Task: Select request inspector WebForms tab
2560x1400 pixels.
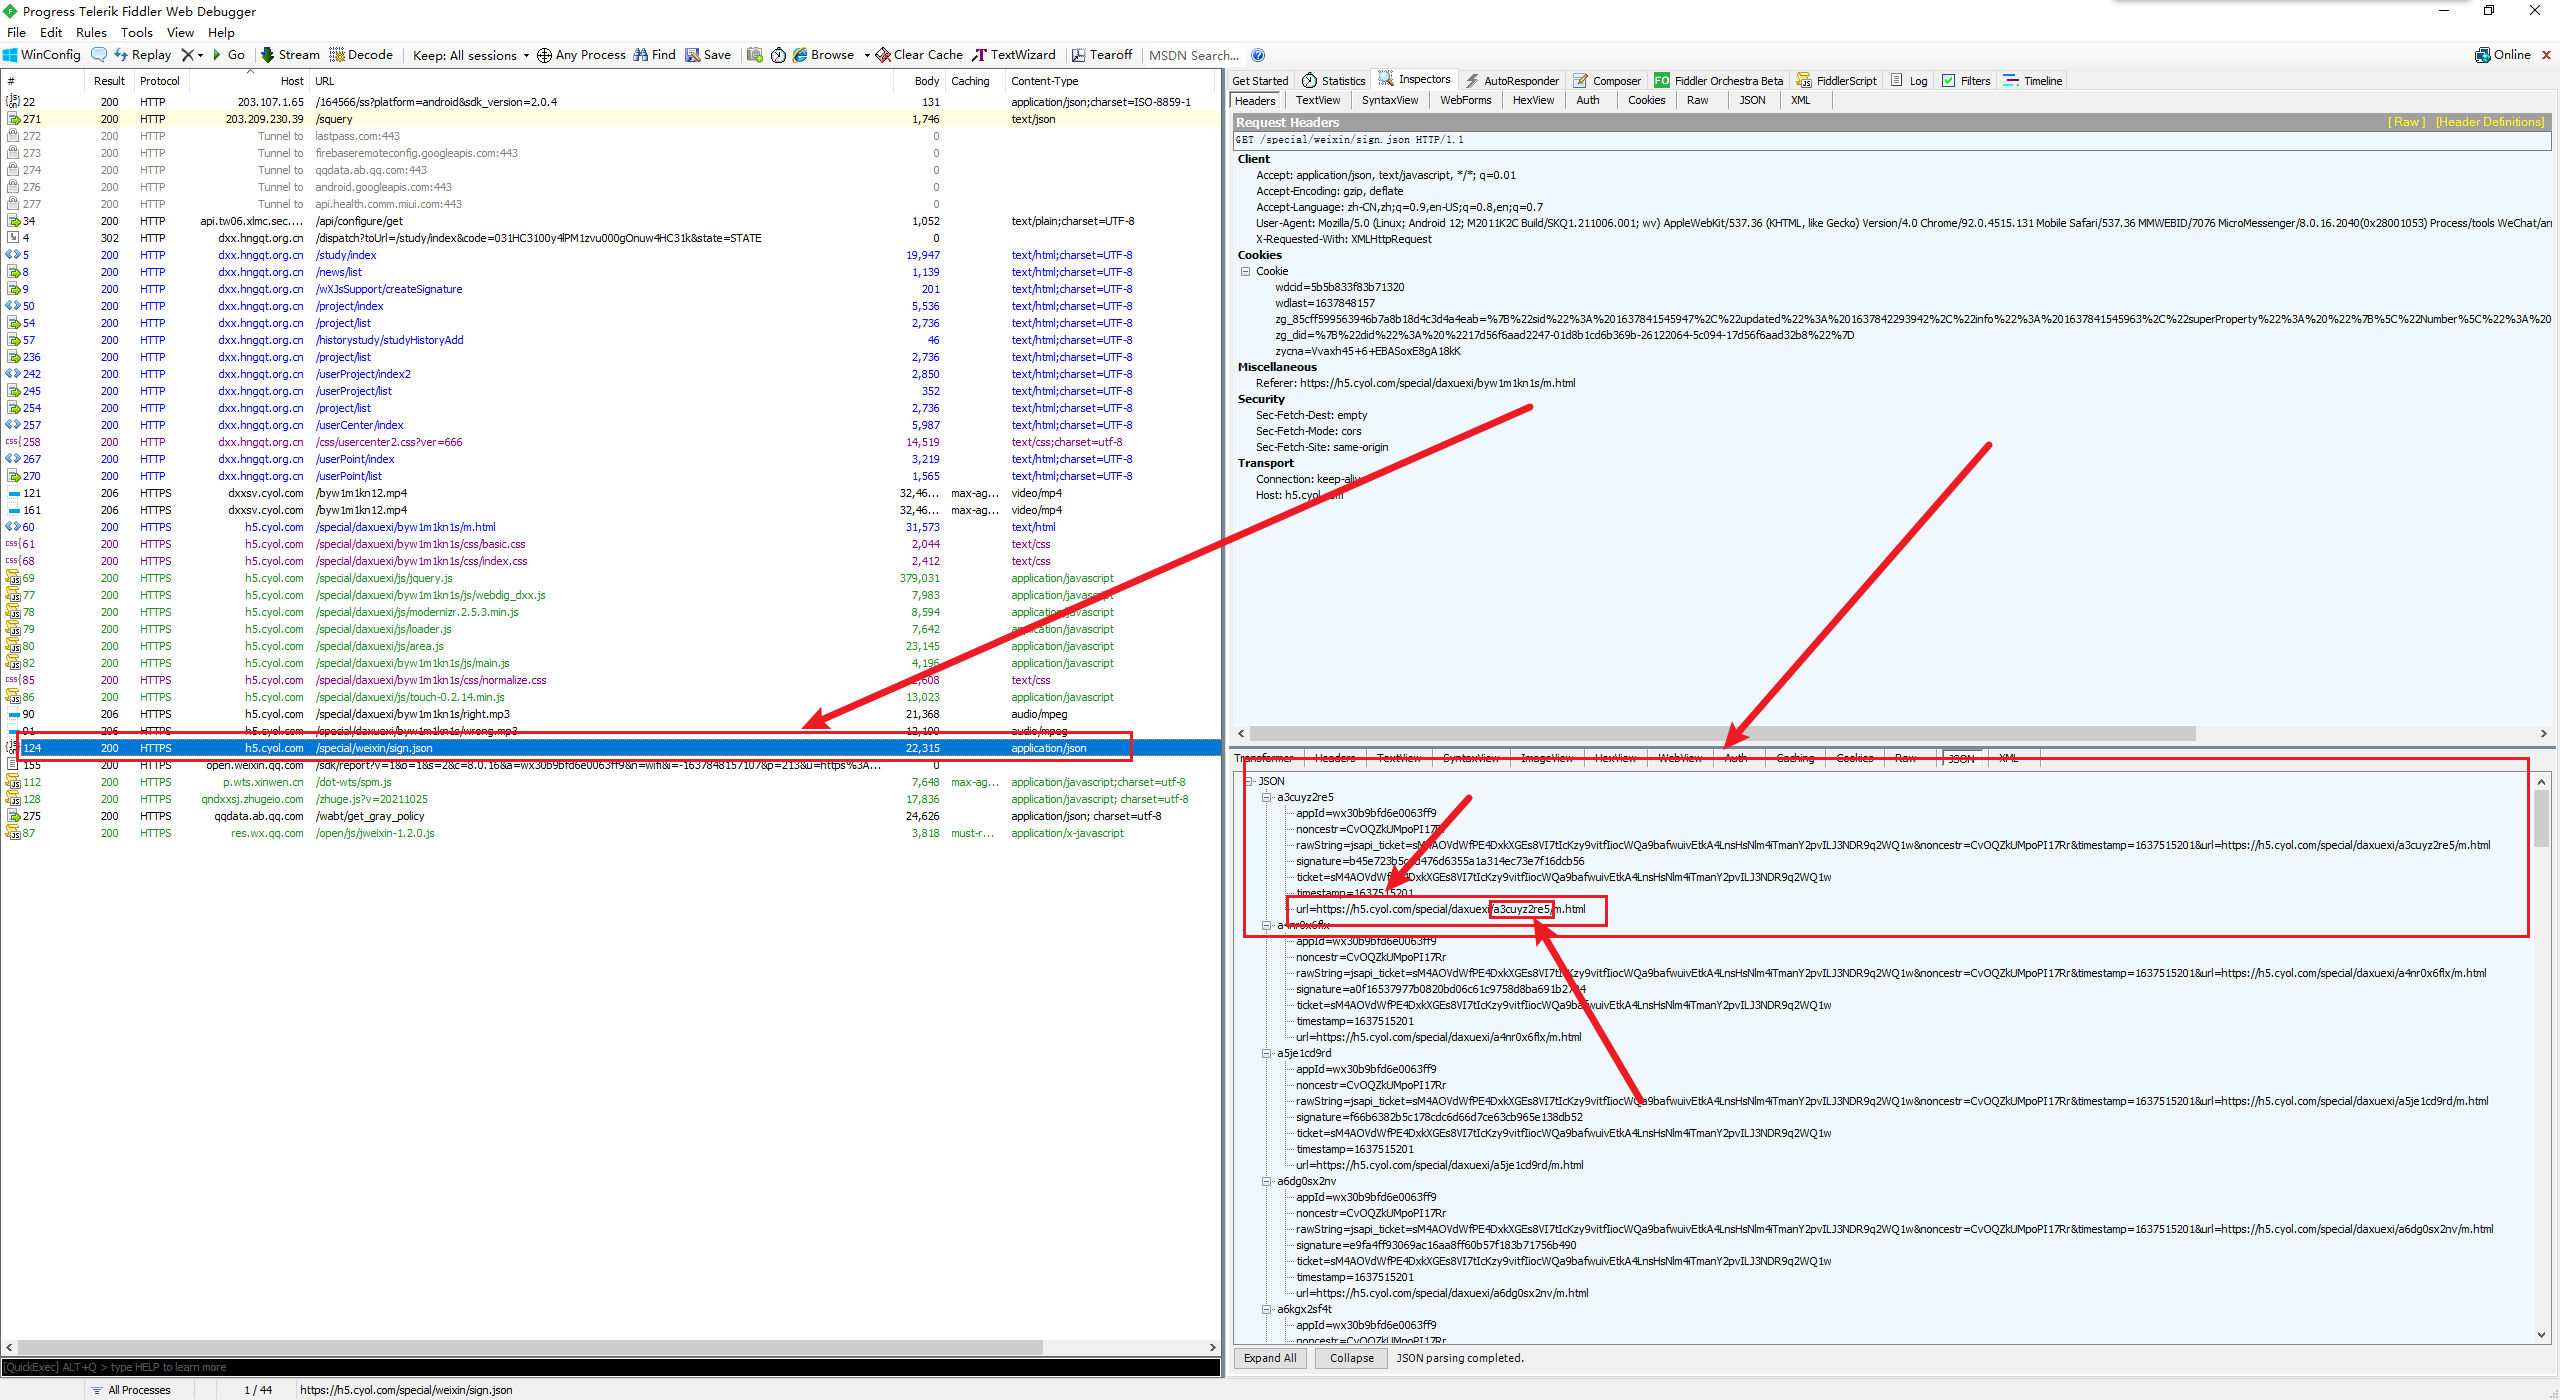Action: tap(1466, 100)
